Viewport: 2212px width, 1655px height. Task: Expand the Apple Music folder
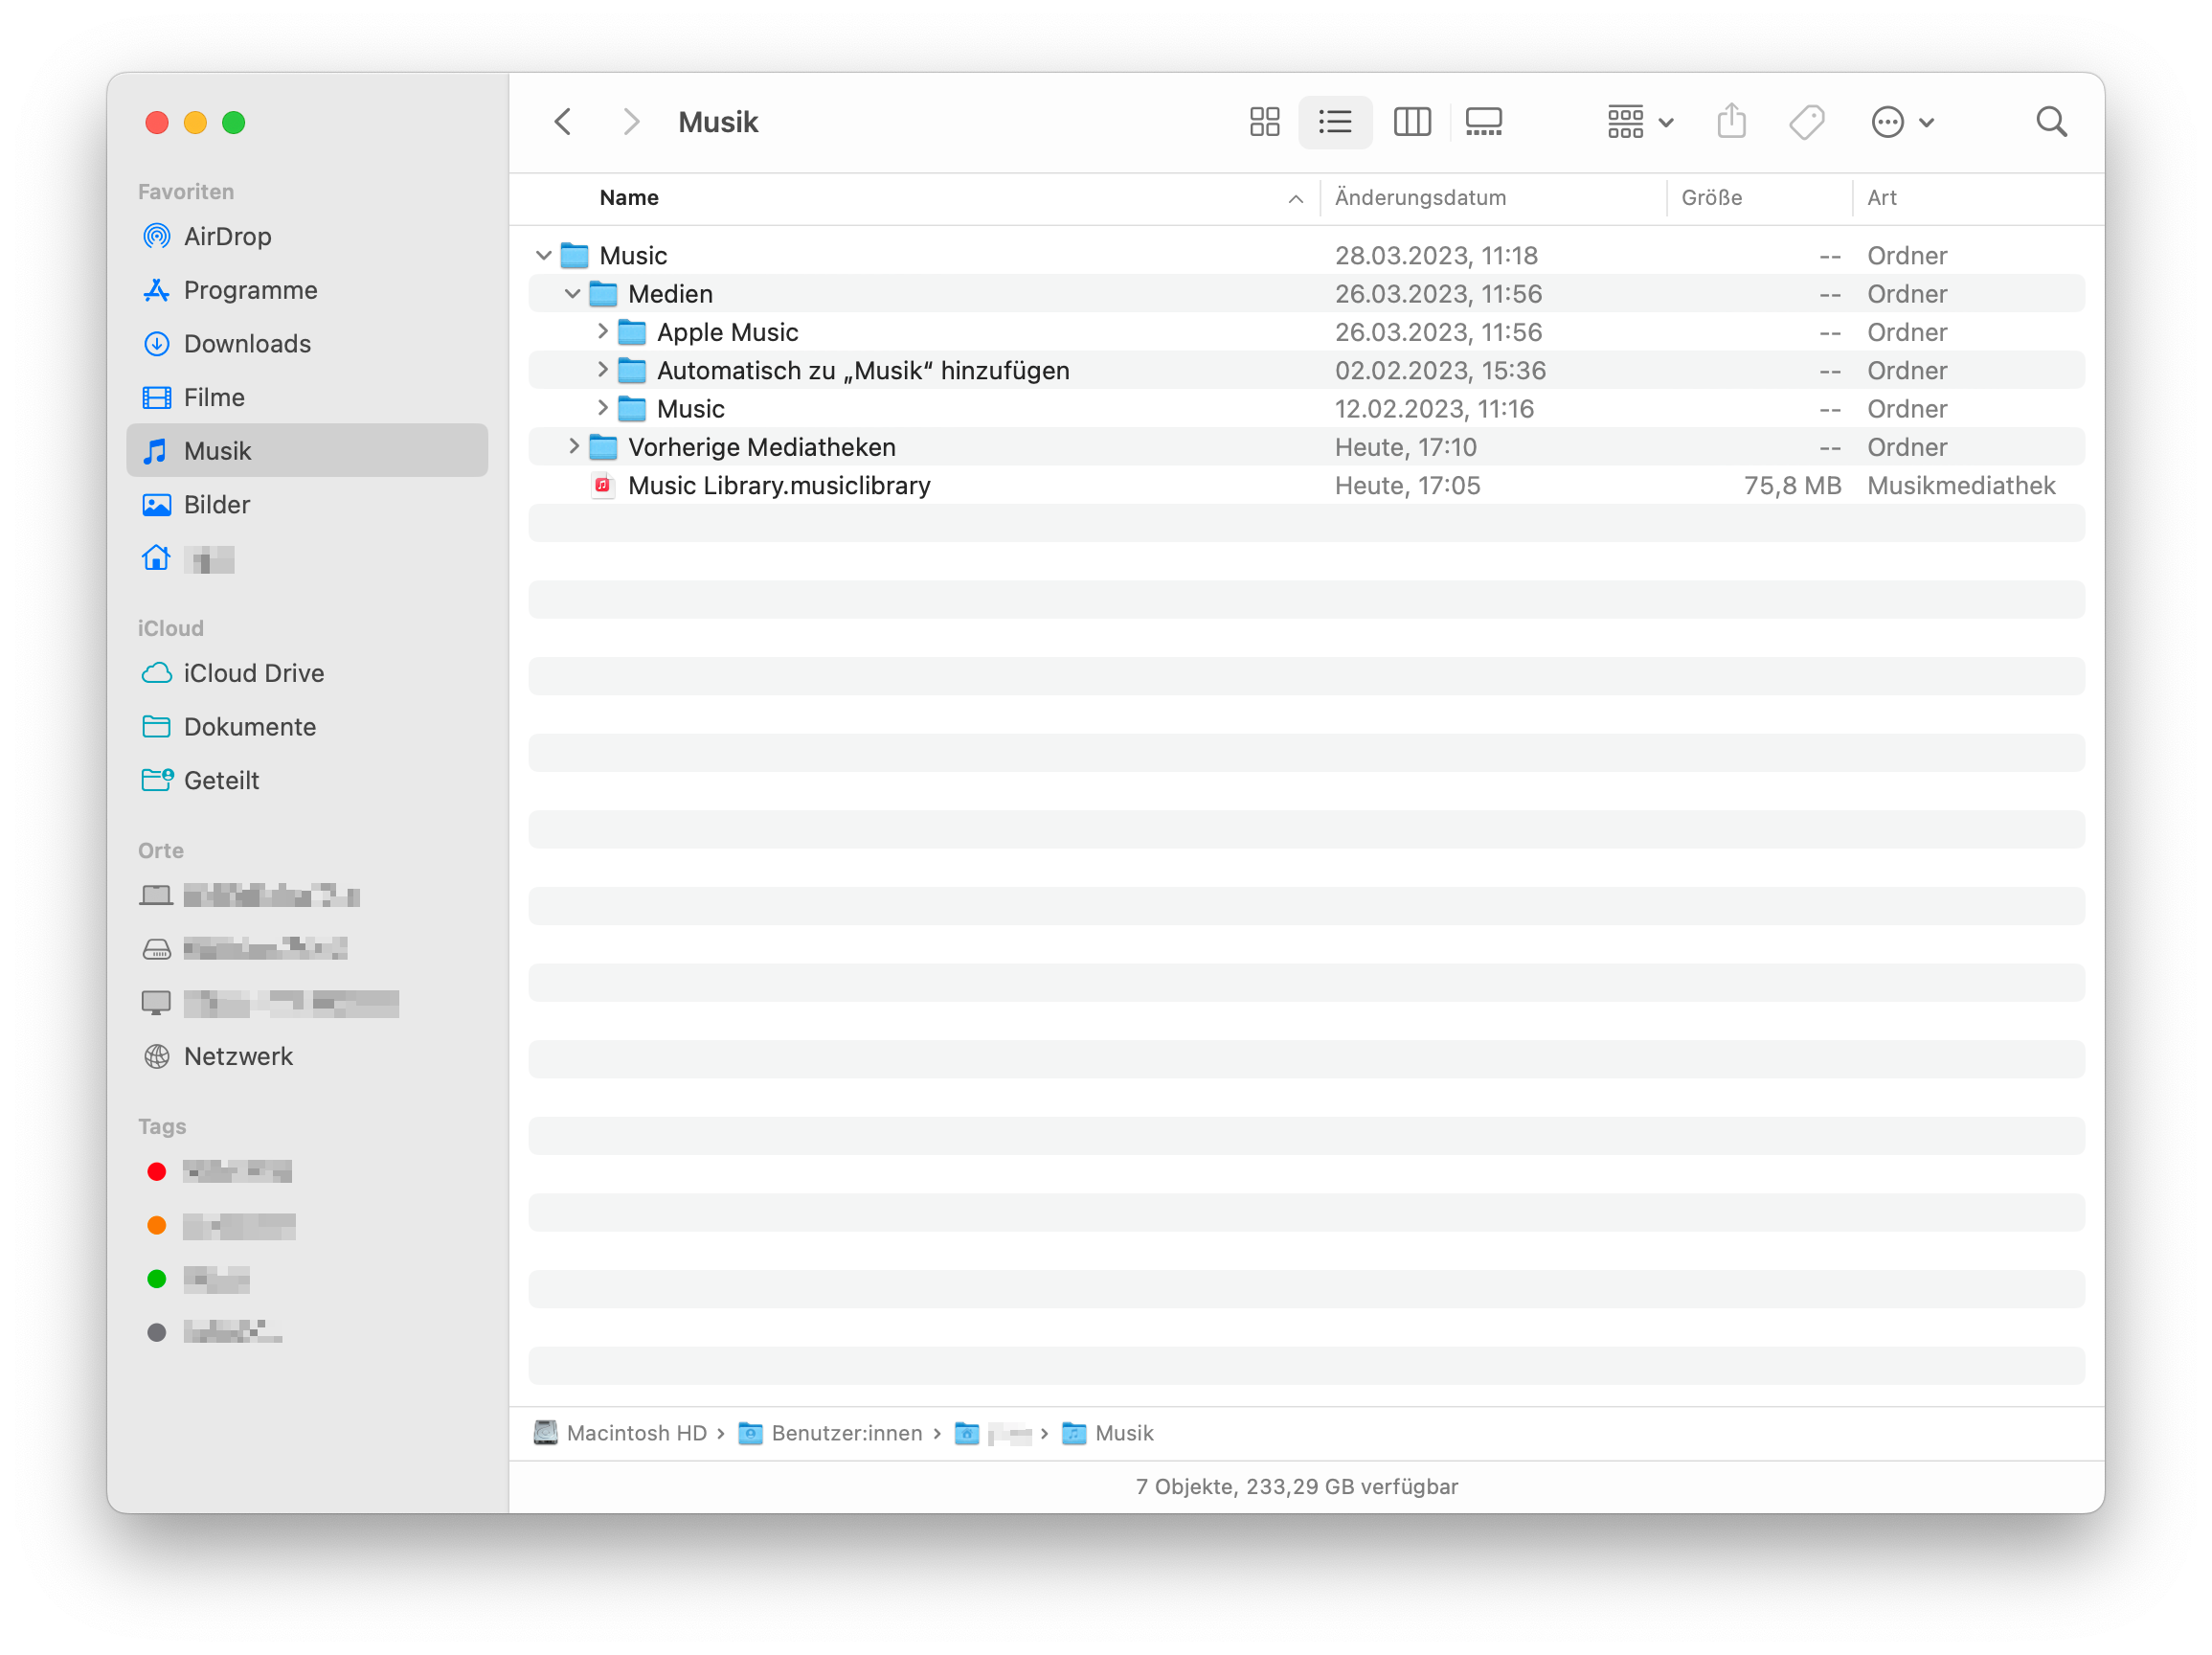[602, 332]
